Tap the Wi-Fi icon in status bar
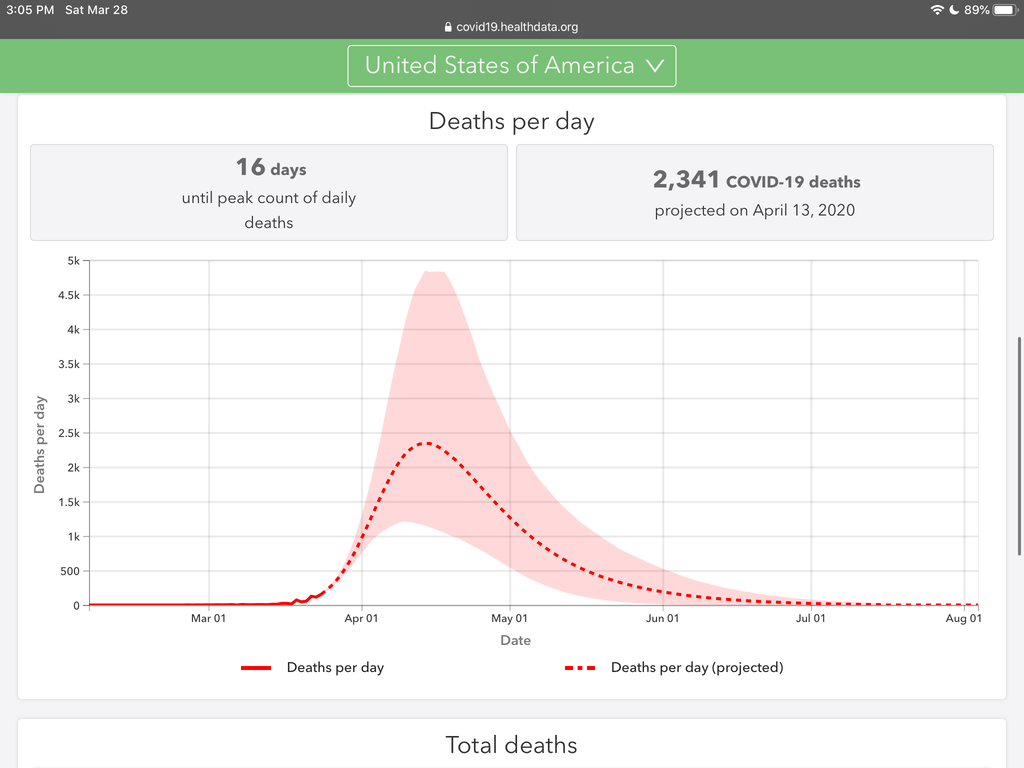Viewport: 1024px width, 768px height. (x=937, y=10)
